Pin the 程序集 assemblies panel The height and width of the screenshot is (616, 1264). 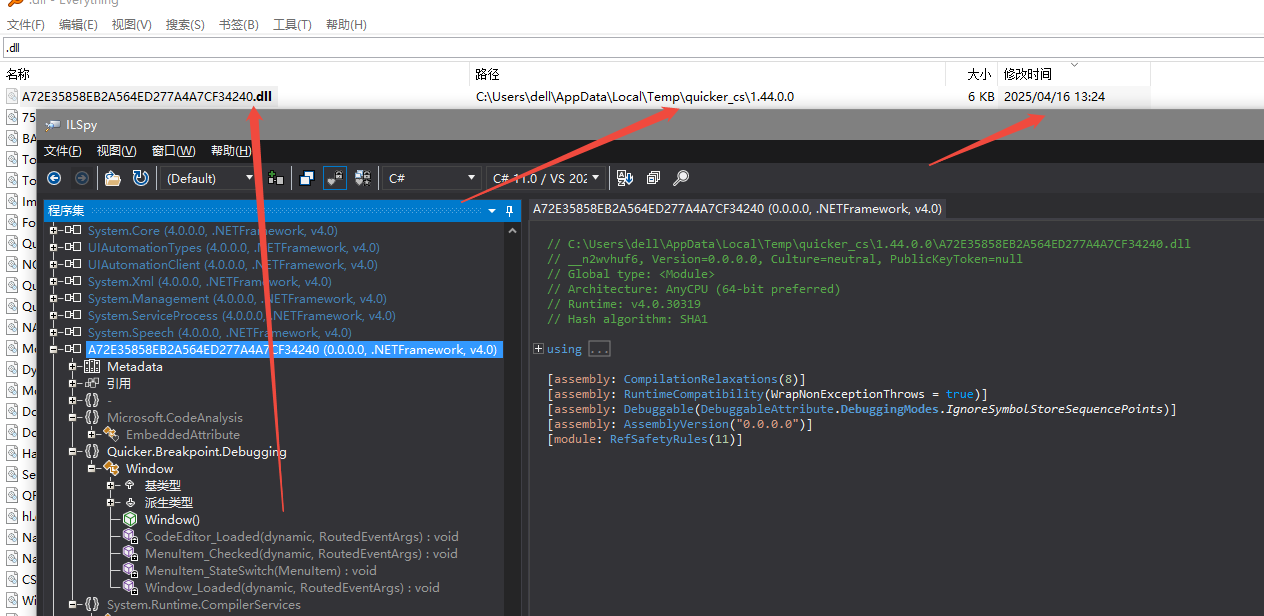[x=509, y=211]
